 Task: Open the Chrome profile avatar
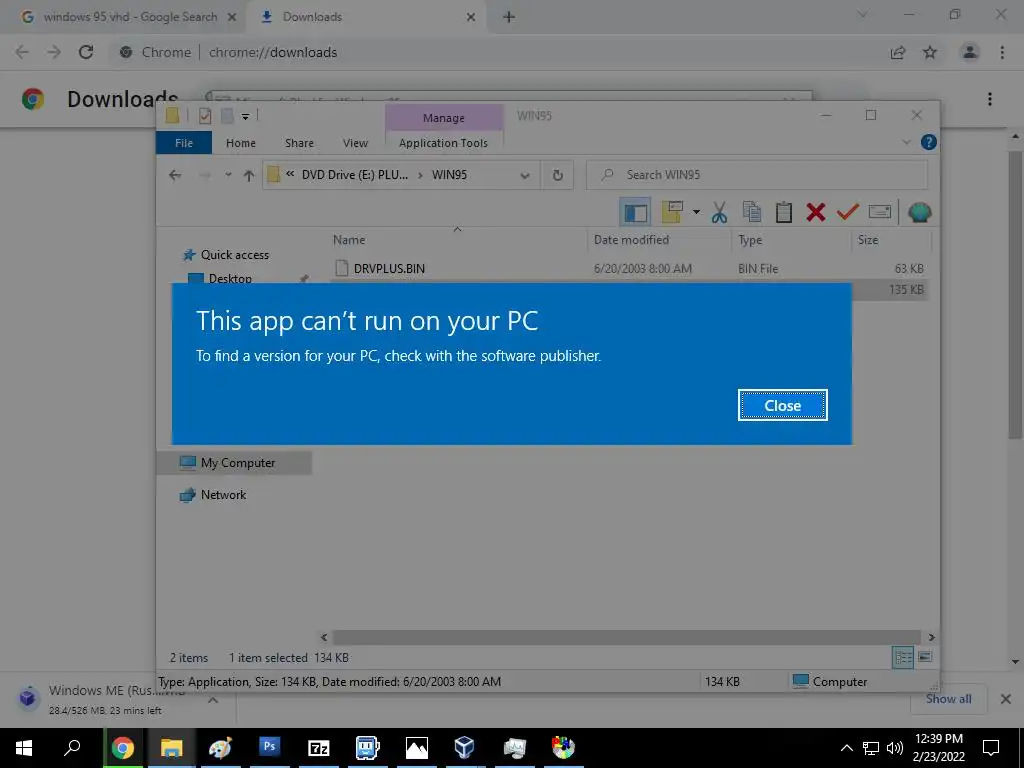click(970, 52)
